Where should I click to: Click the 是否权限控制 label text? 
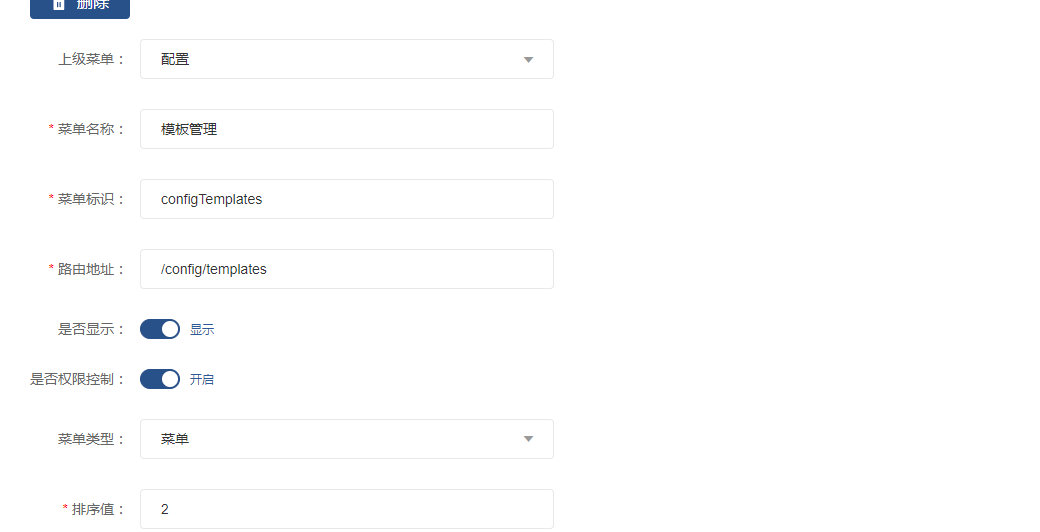78,379
